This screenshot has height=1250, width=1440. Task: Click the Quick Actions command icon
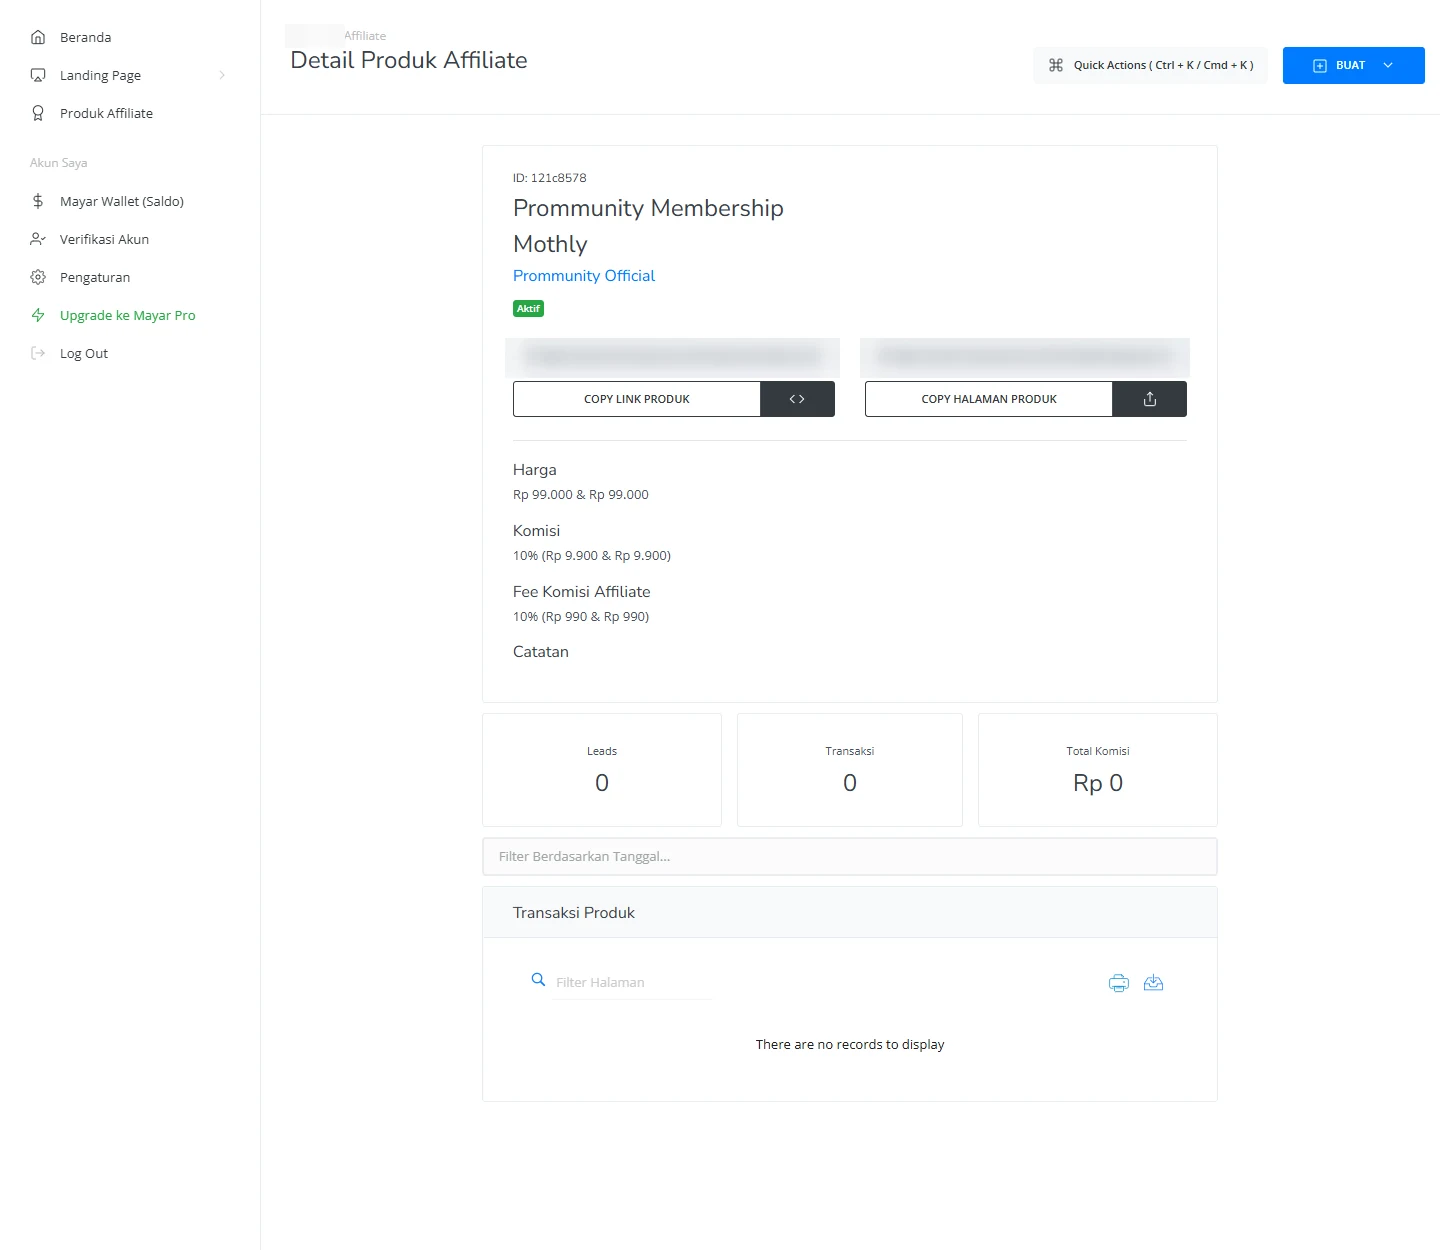(1056, 65)
